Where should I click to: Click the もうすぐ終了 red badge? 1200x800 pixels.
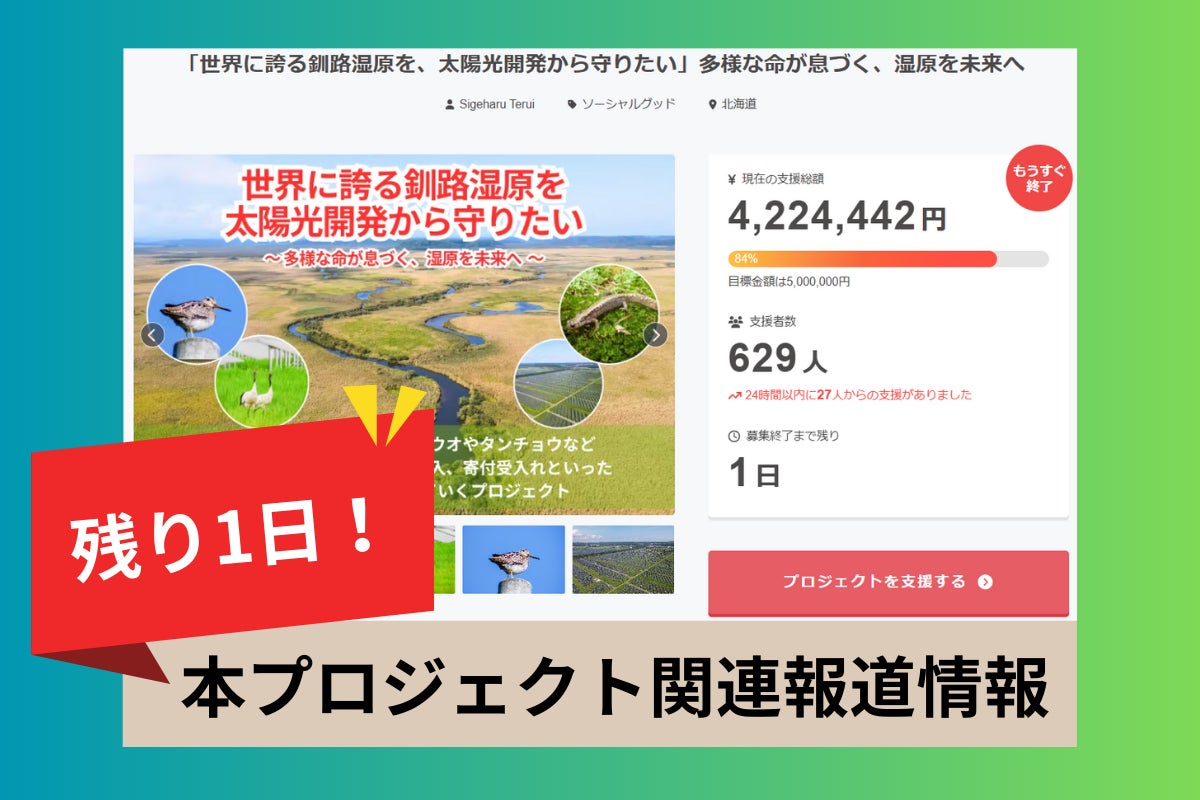click(x=1039, y=178)
